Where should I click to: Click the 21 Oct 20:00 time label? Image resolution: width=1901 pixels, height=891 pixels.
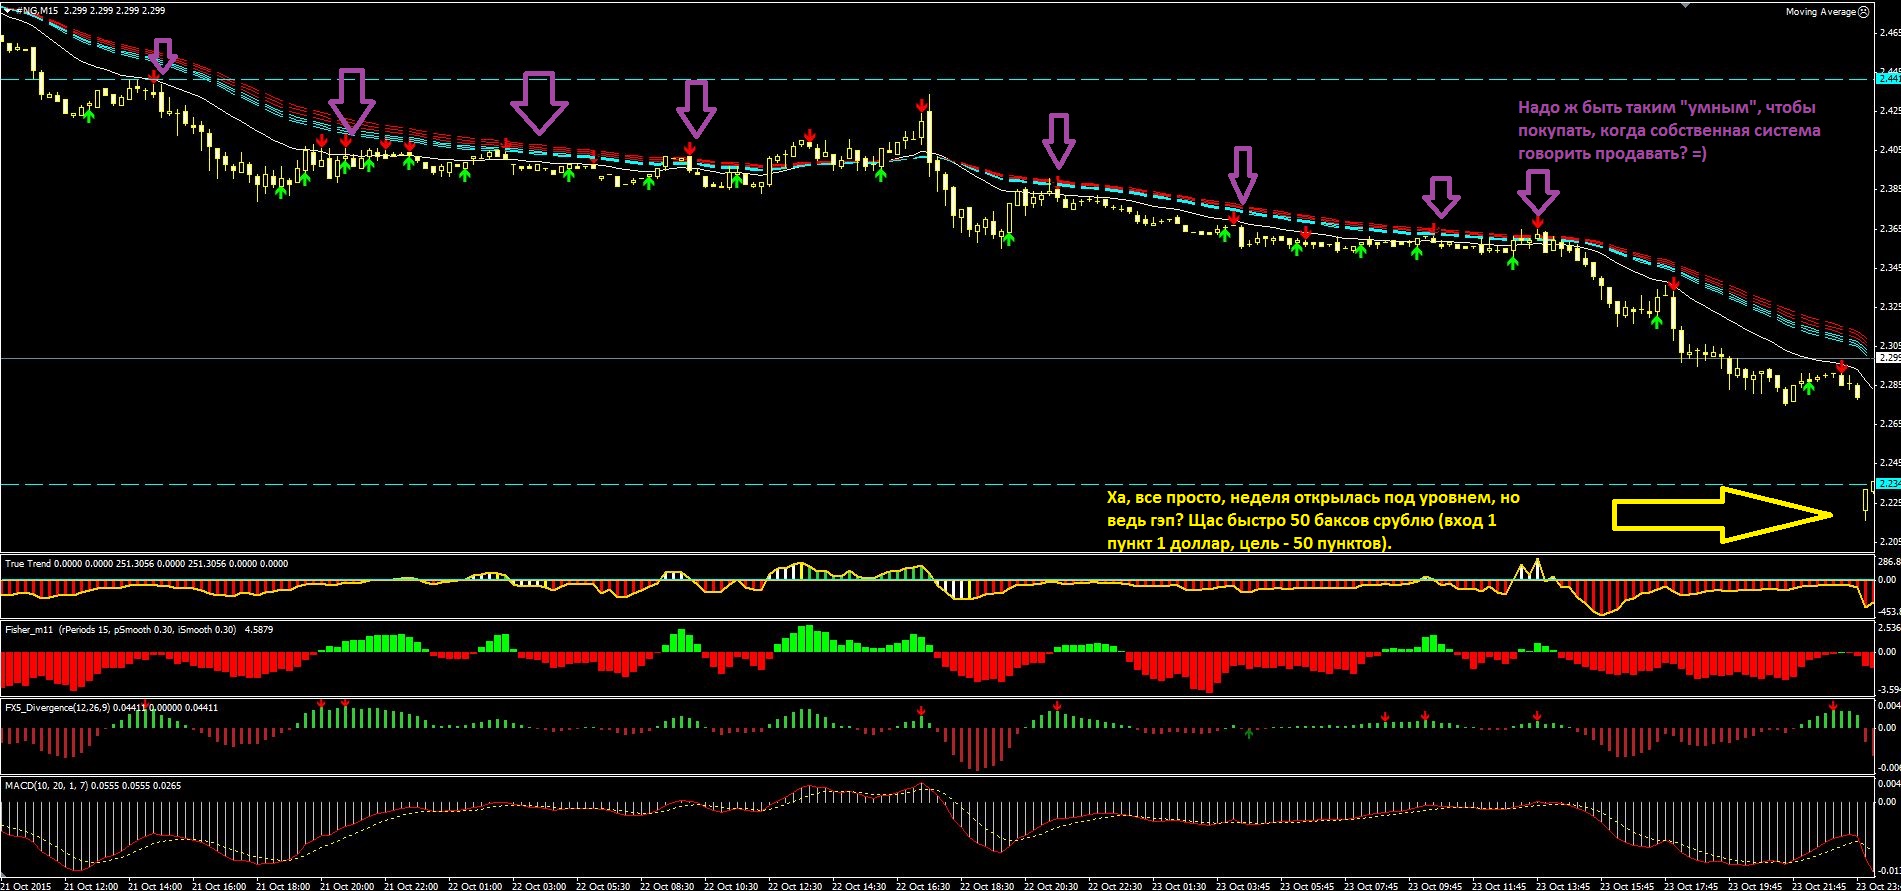(348, 886)
